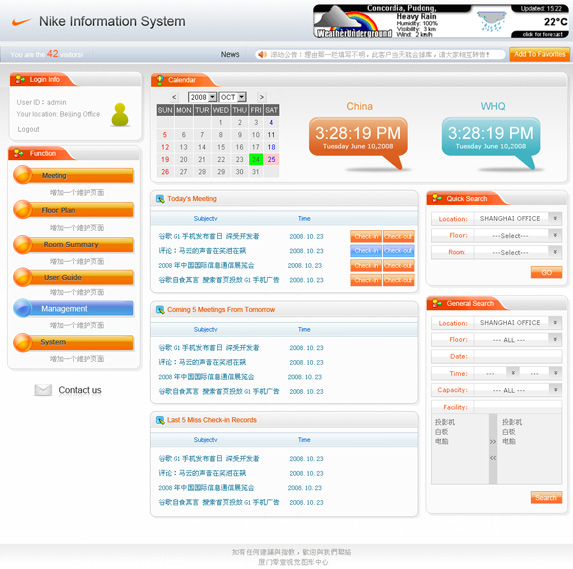Select highlighted day 24 in calendar

click(x=256, y=159)
